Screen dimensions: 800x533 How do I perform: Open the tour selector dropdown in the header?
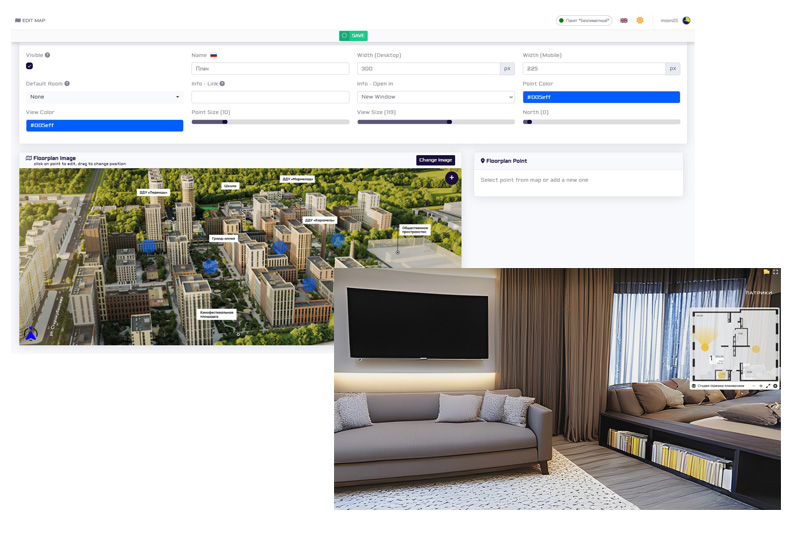pos(584,20)
